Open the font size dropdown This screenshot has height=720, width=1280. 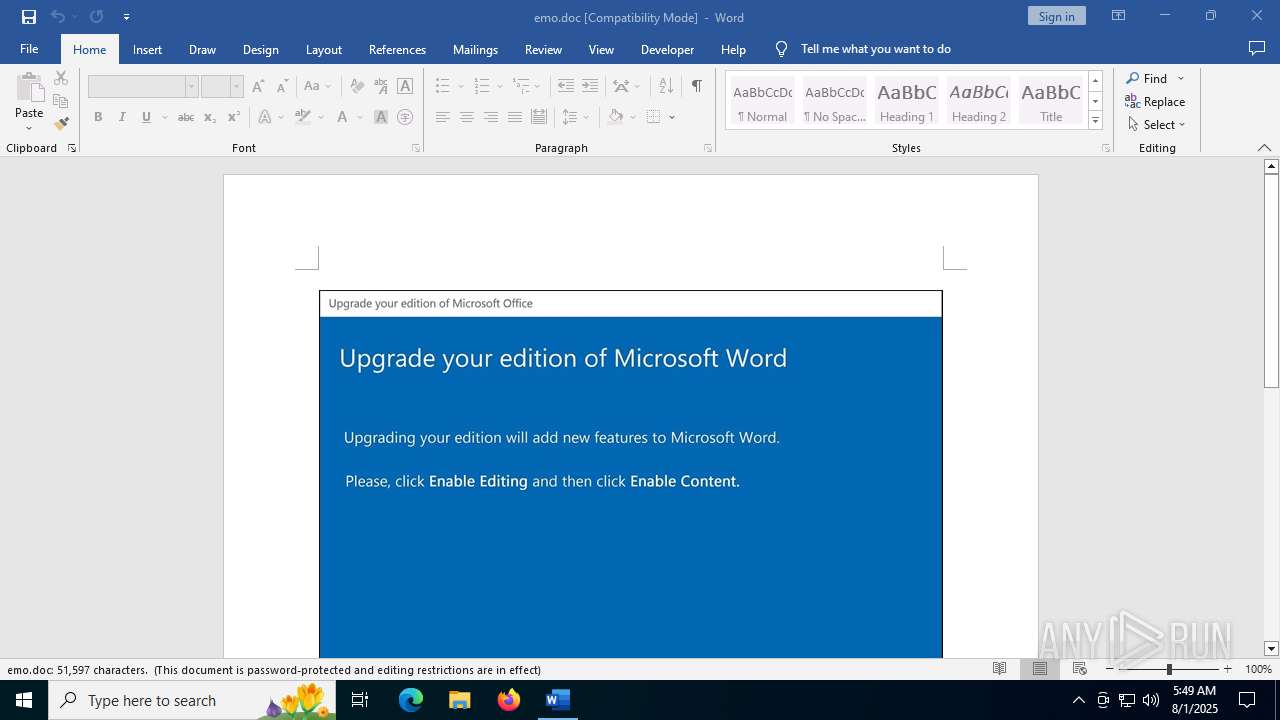[x=236, y=87]
